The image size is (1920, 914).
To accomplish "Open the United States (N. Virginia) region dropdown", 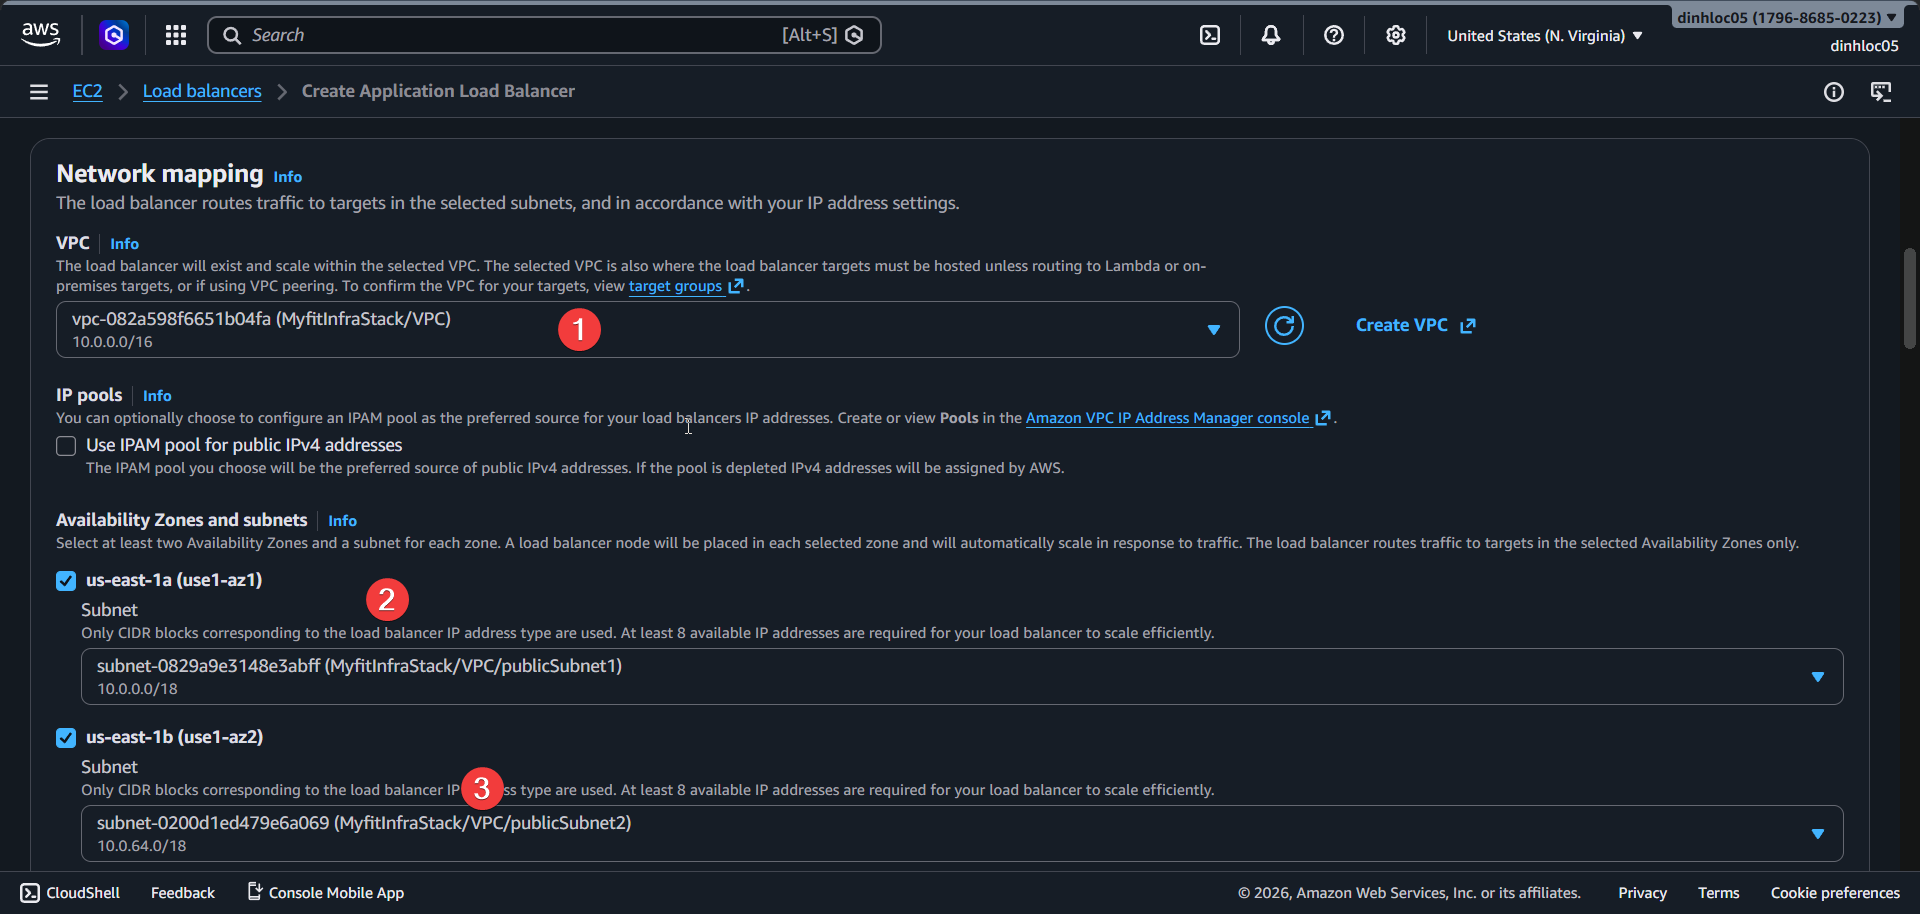I will point(1542,35).
